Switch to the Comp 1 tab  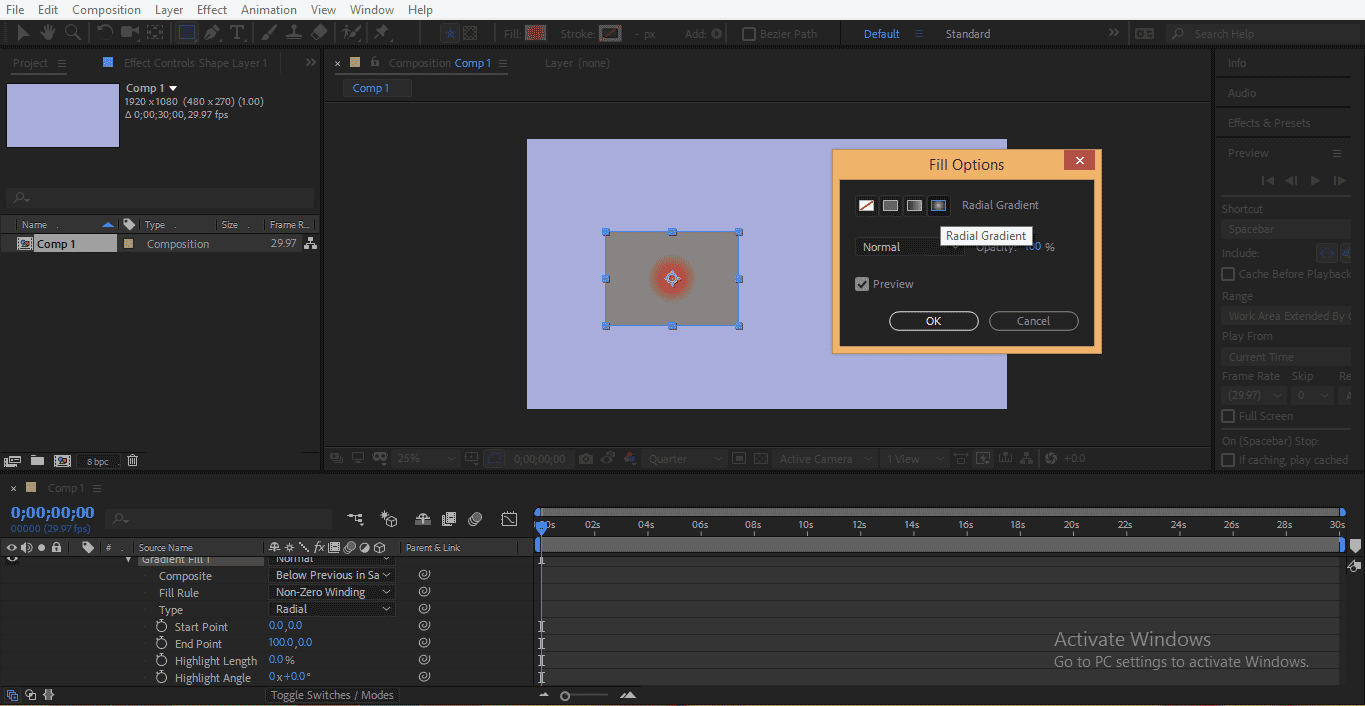tap(375, 87)
